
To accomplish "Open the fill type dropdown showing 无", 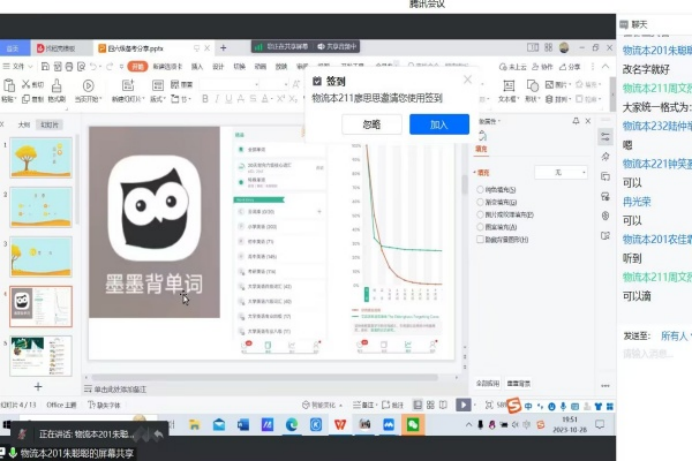I will click(560, 172).
